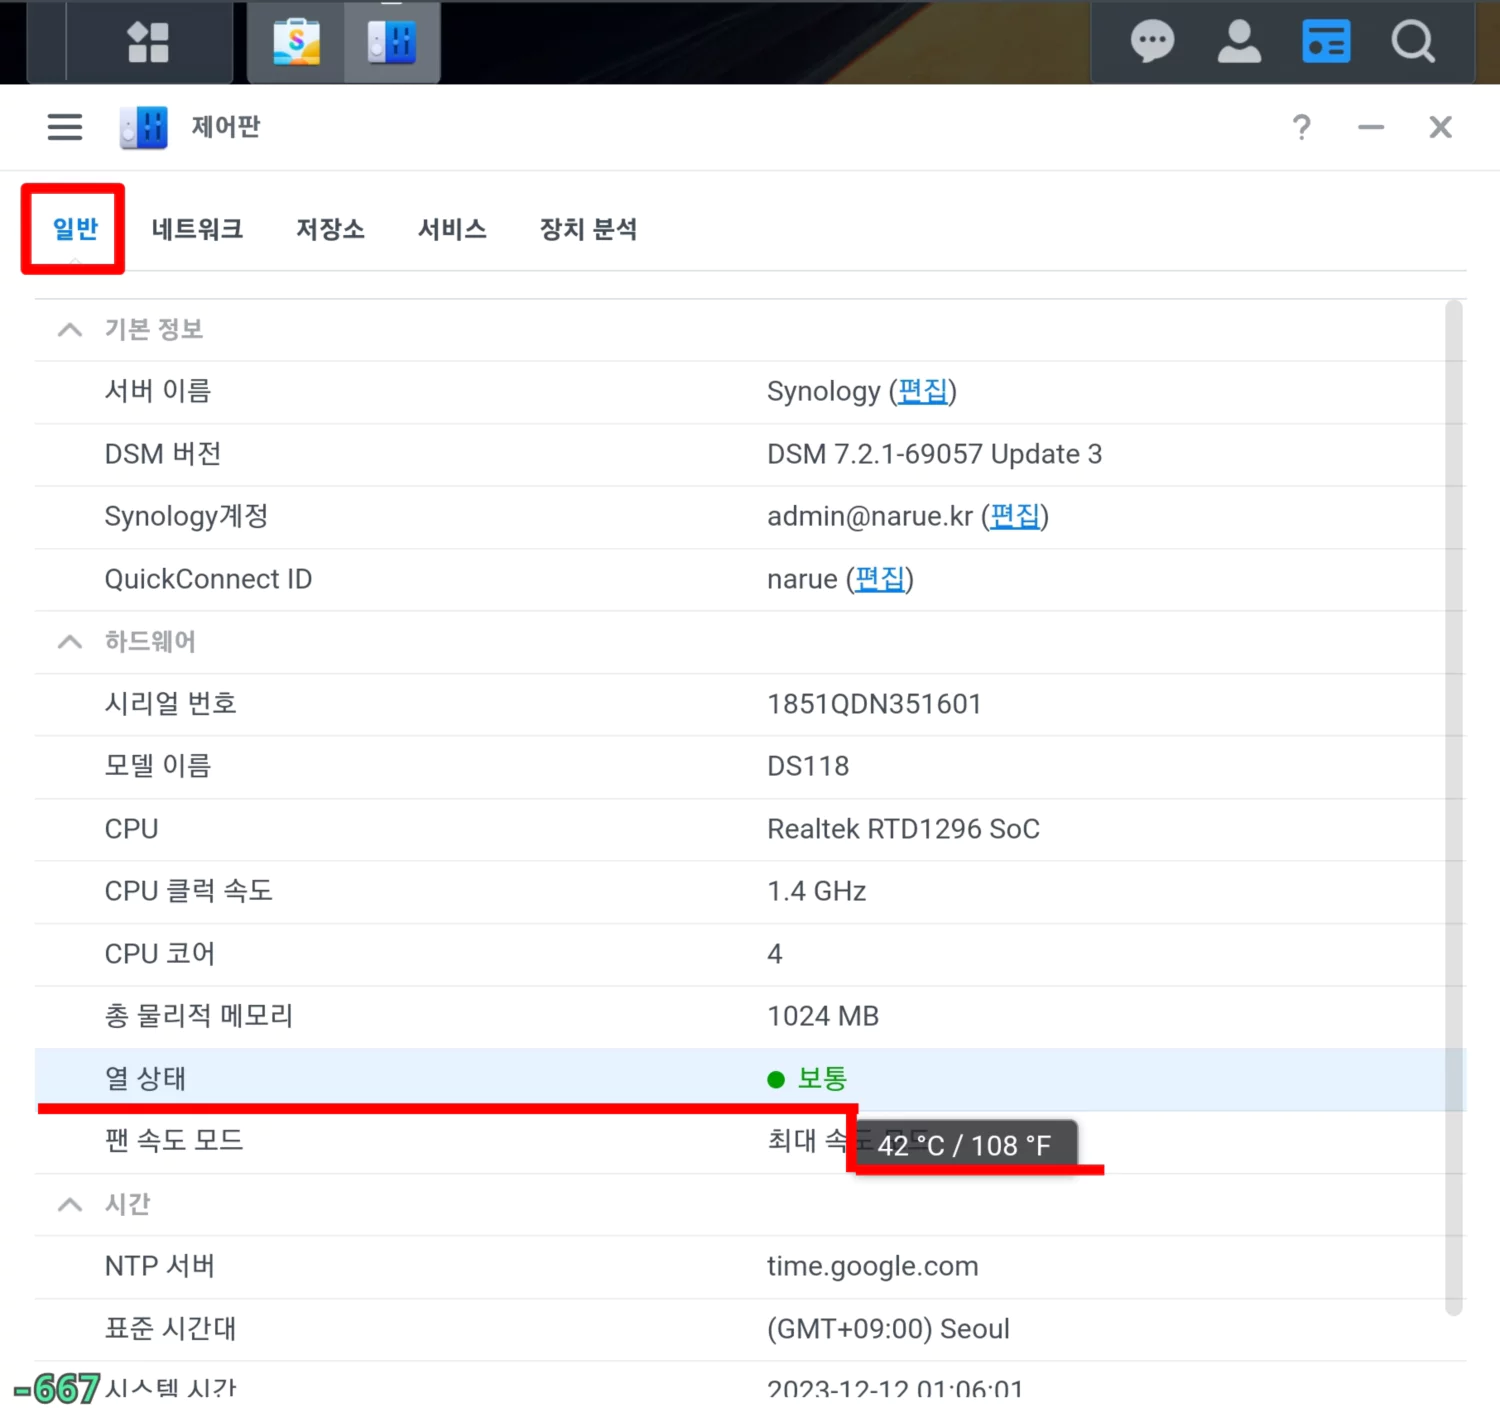Click the green 보통 thermal status
This screenshot has height=1422, width=1500.
click(x=822, y=1079)
